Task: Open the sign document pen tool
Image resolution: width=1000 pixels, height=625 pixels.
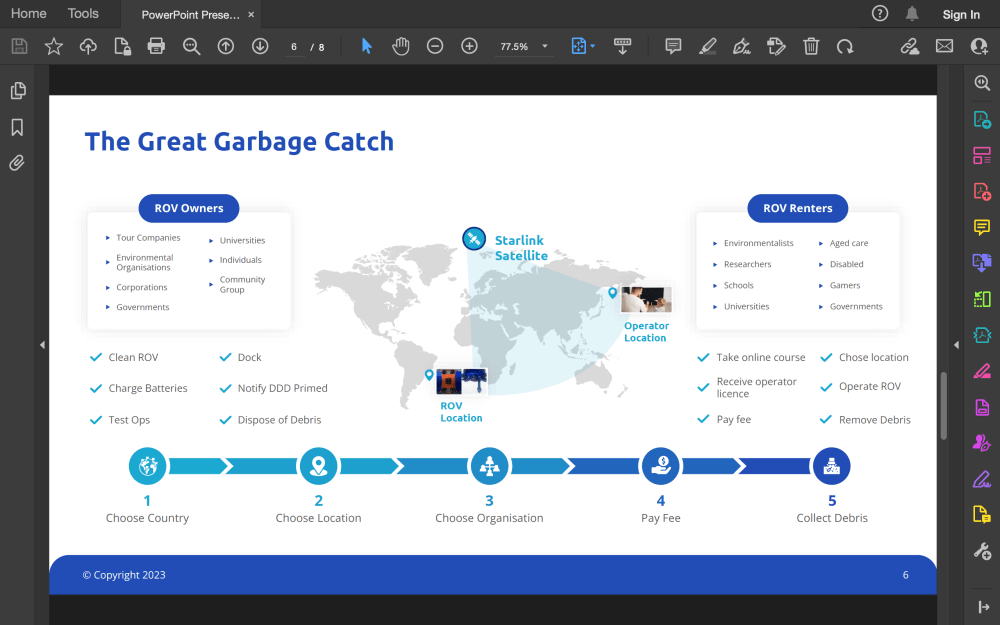Action: click(742, 46)
